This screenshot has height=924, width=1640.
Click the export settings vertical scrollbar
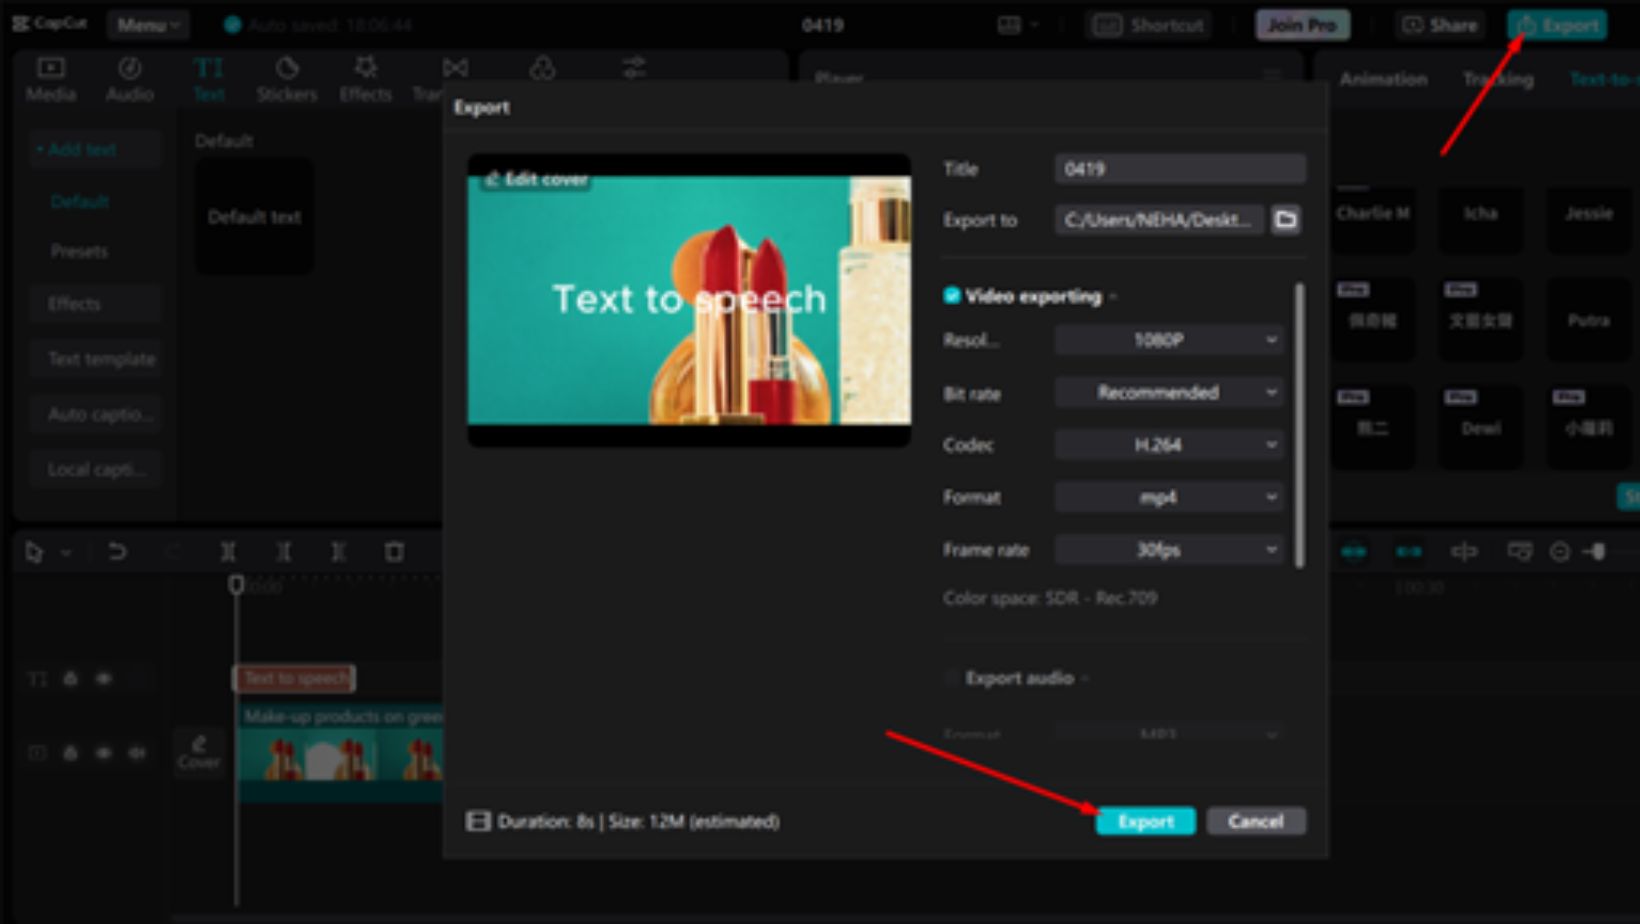point(1299,425)
